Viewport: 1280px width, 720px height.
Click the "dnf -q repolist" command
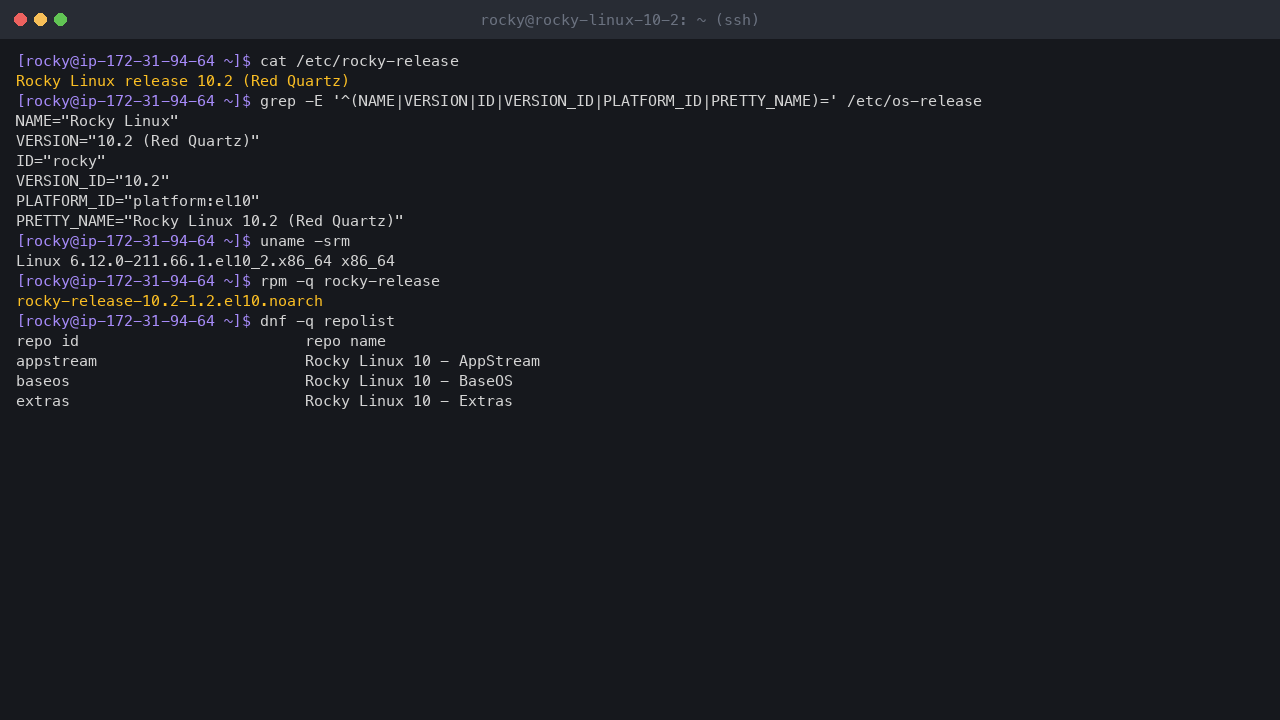click(327, 321)
